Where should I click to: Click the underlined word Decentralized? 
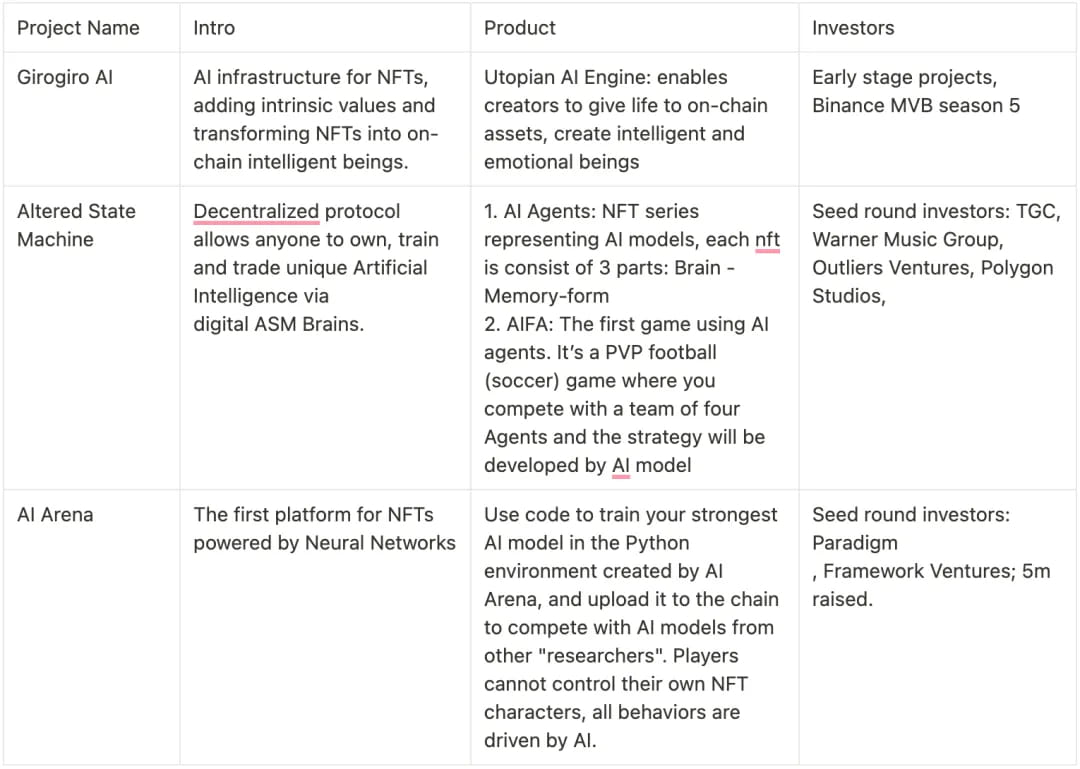tap(256, 212)
